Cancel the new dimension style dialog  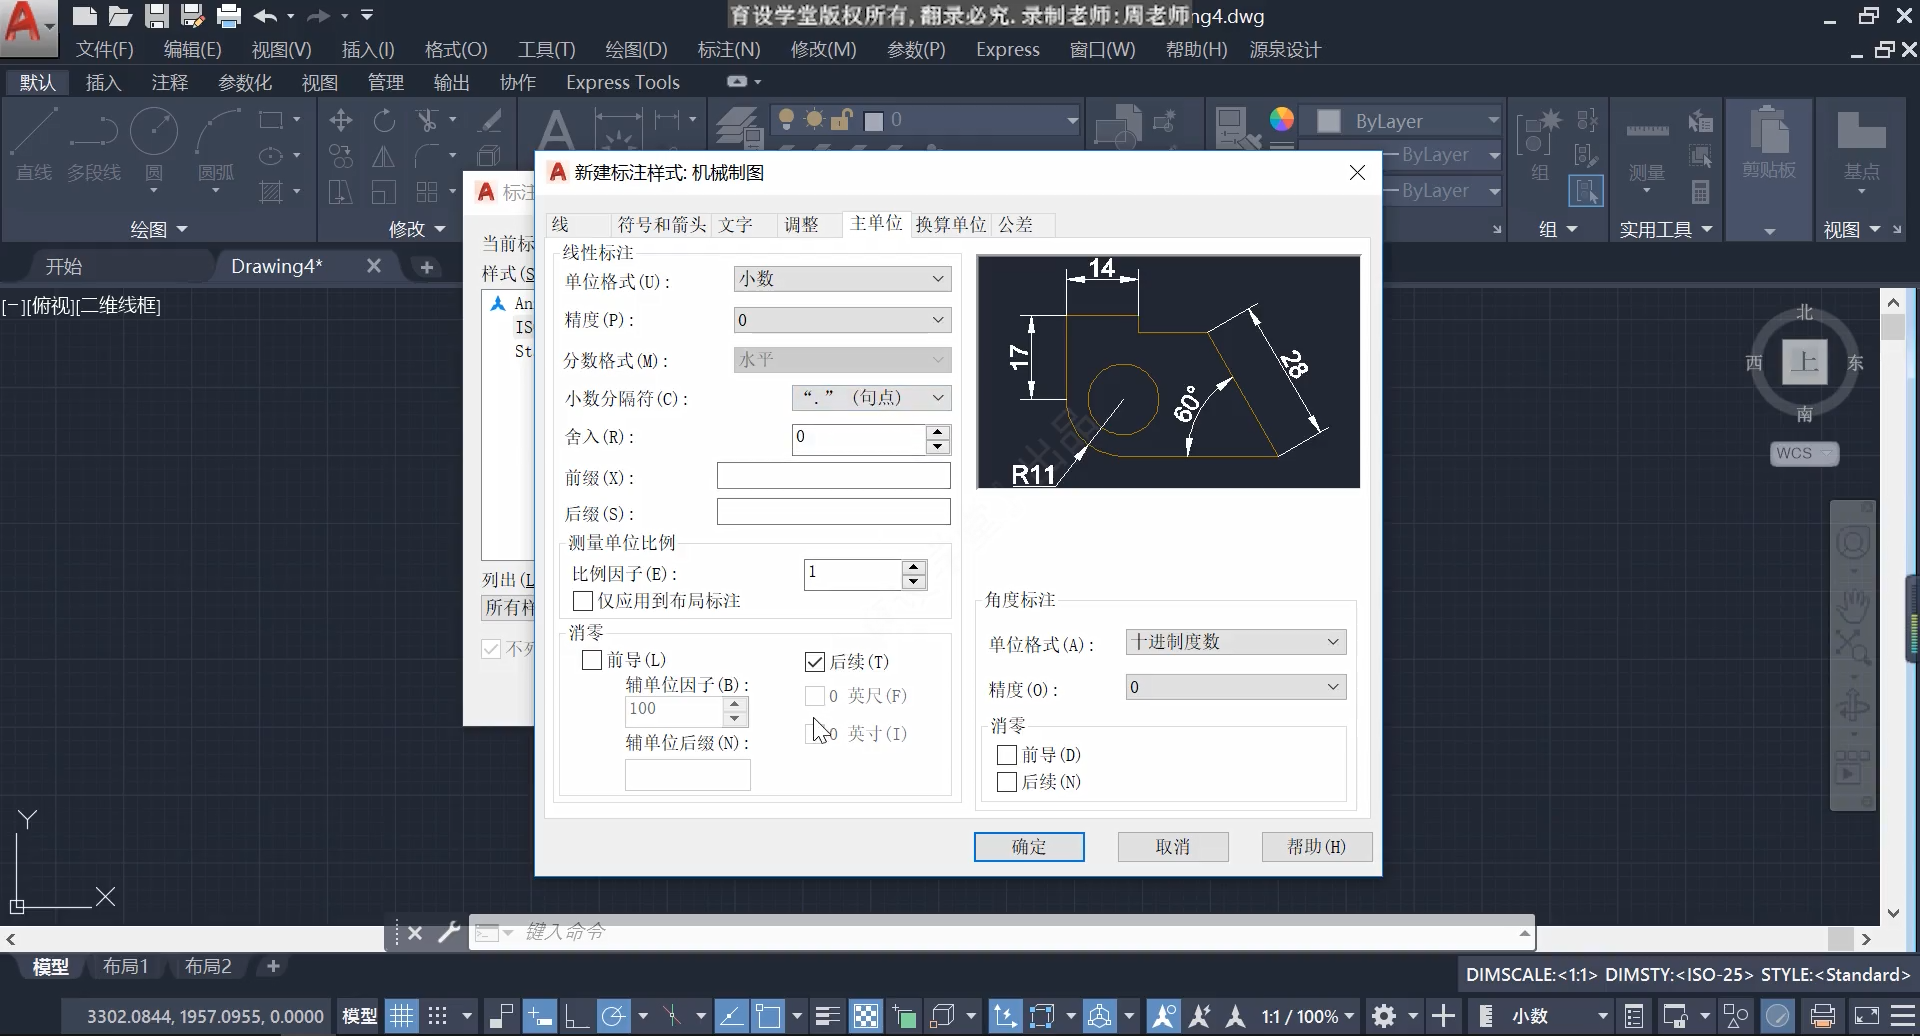coord(1173,847)
